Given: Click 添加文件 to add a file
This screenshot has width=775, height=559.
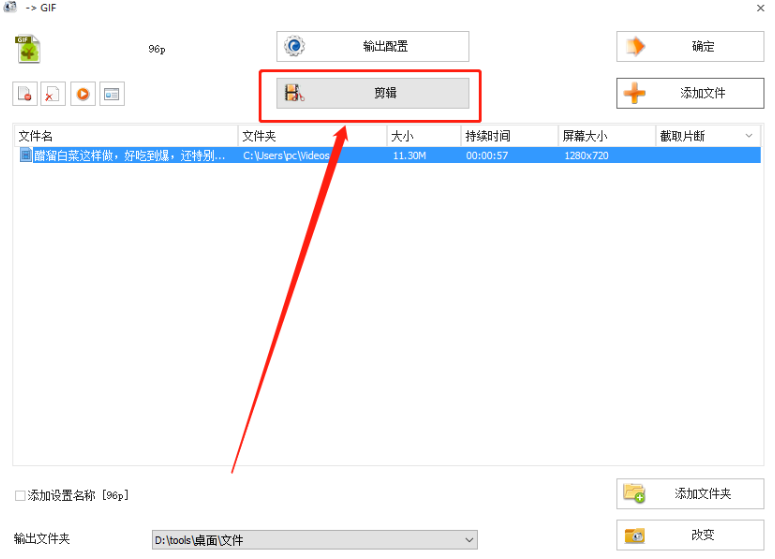Looking at the screenshot, I should [690, 93].
